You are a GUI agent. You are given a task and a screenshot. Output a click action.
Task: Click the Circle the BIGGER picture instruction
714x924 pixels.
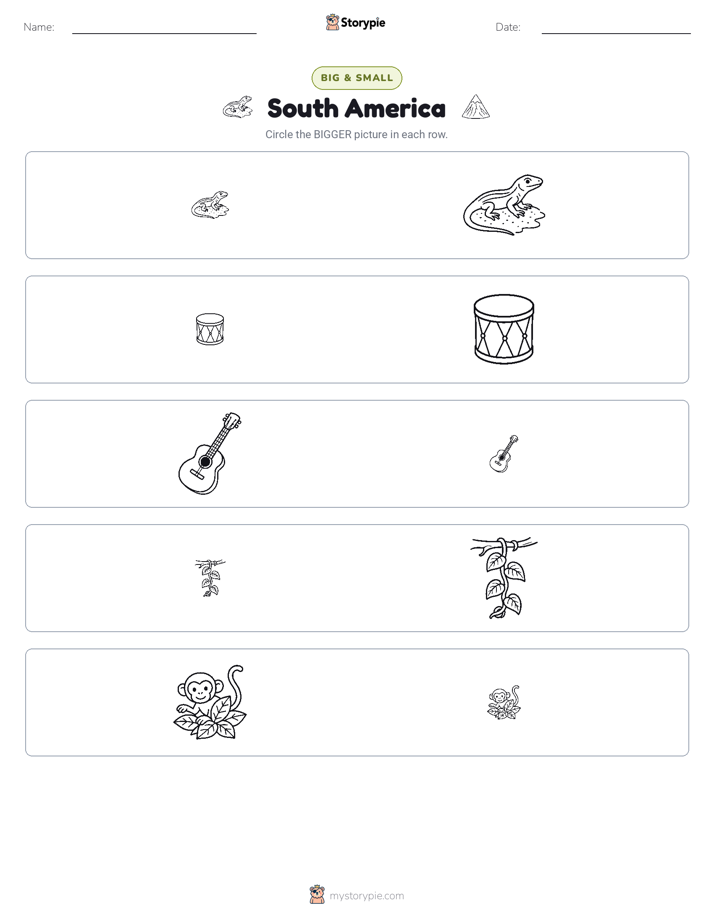[x=356, y=134]
